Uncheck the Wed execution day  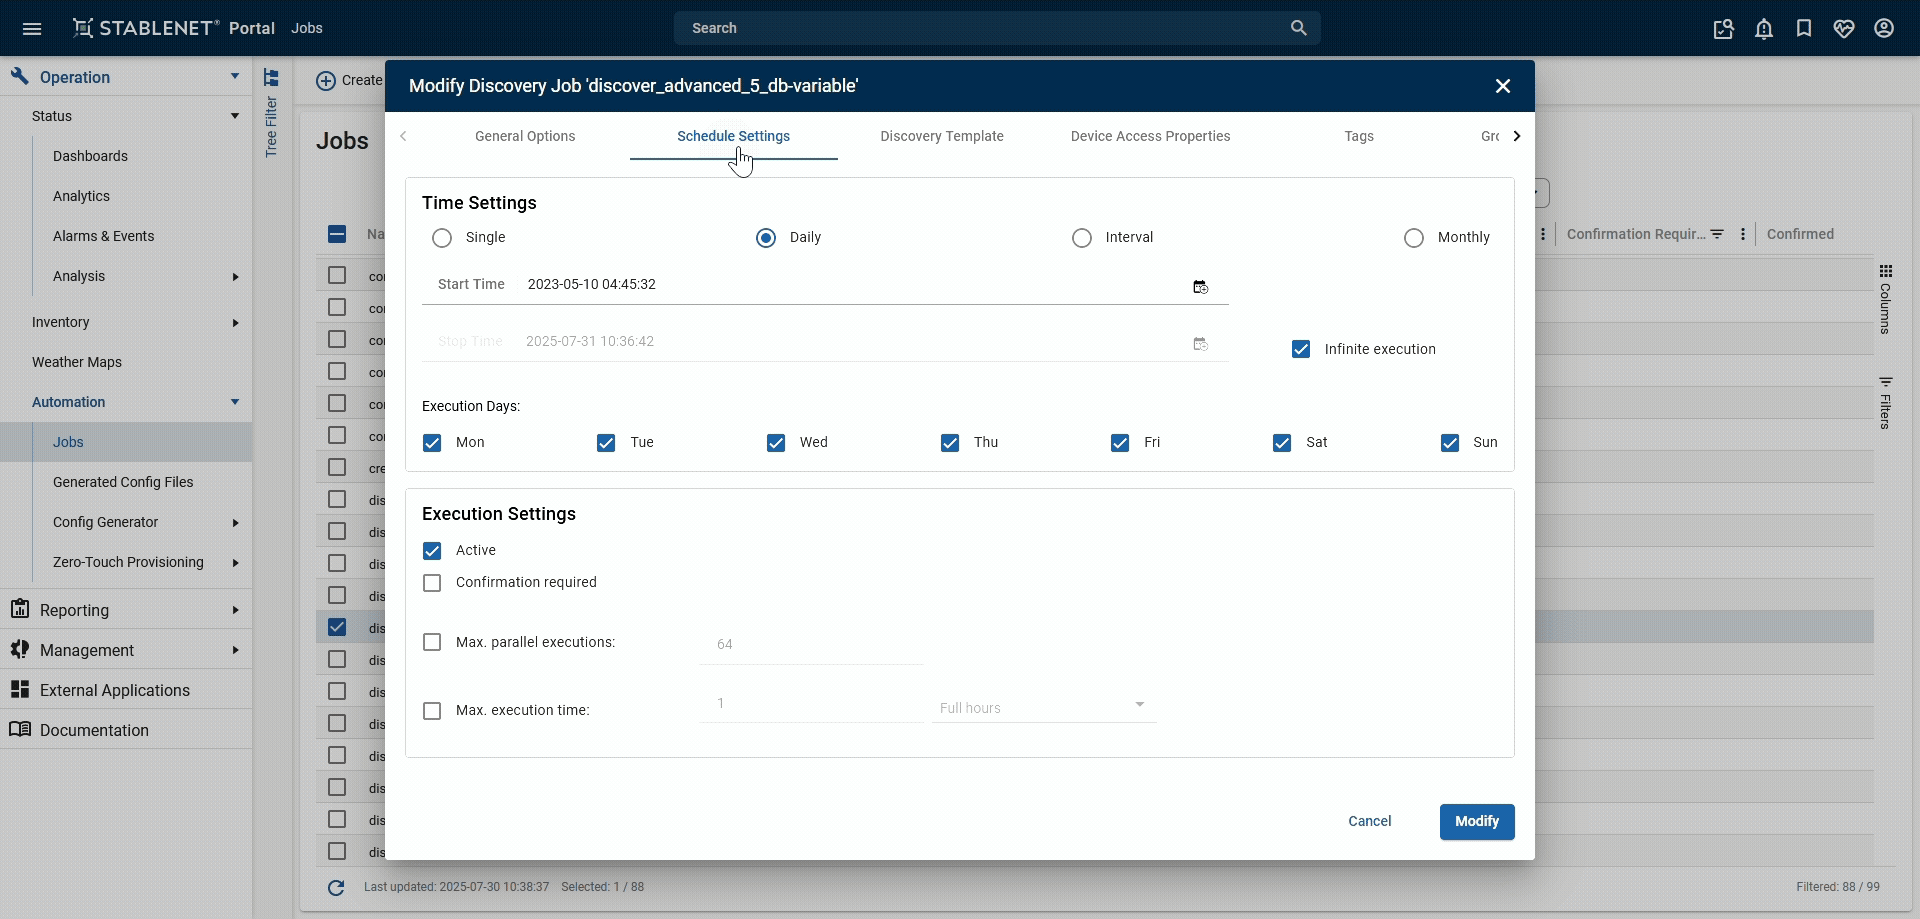tap(776, 443)
